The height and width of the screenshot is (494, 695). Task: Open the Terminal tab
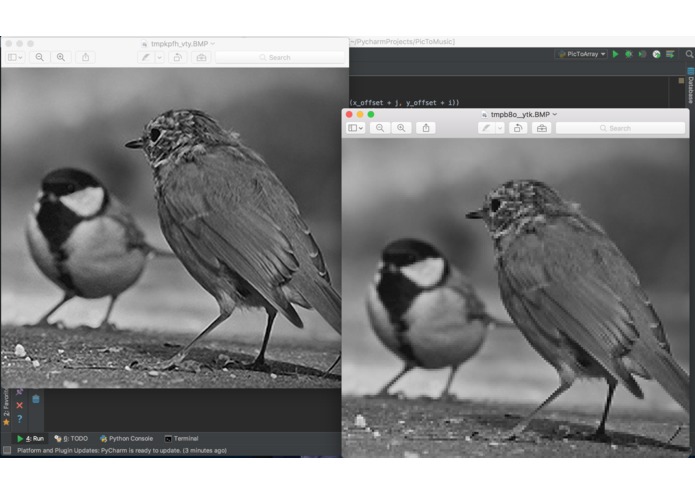tap(181, 439)
